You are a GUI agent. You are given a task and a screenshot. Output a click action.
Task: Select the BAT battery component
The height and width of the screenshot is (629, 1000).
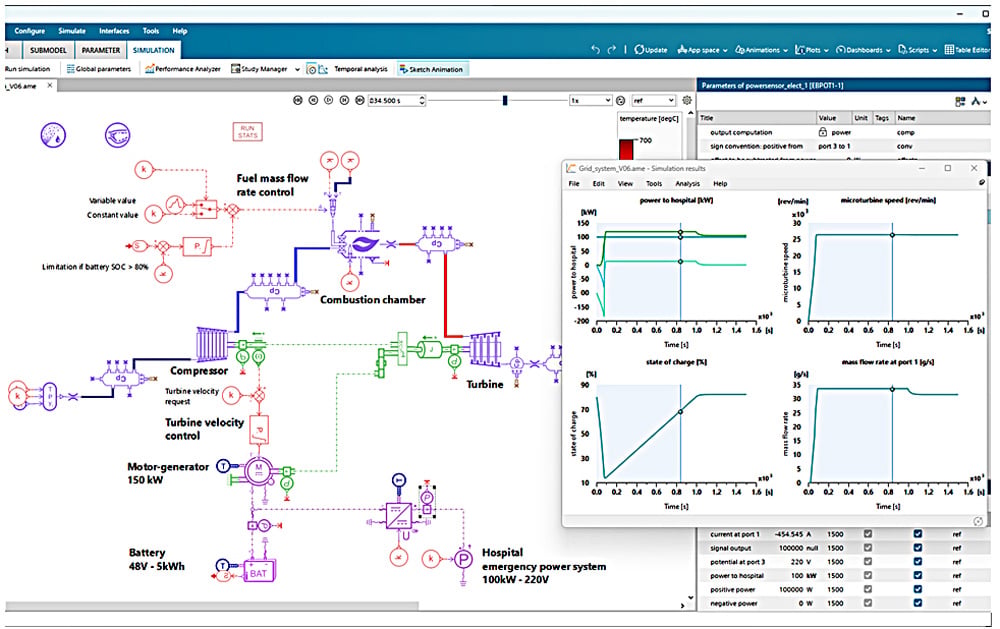[259, 572]
